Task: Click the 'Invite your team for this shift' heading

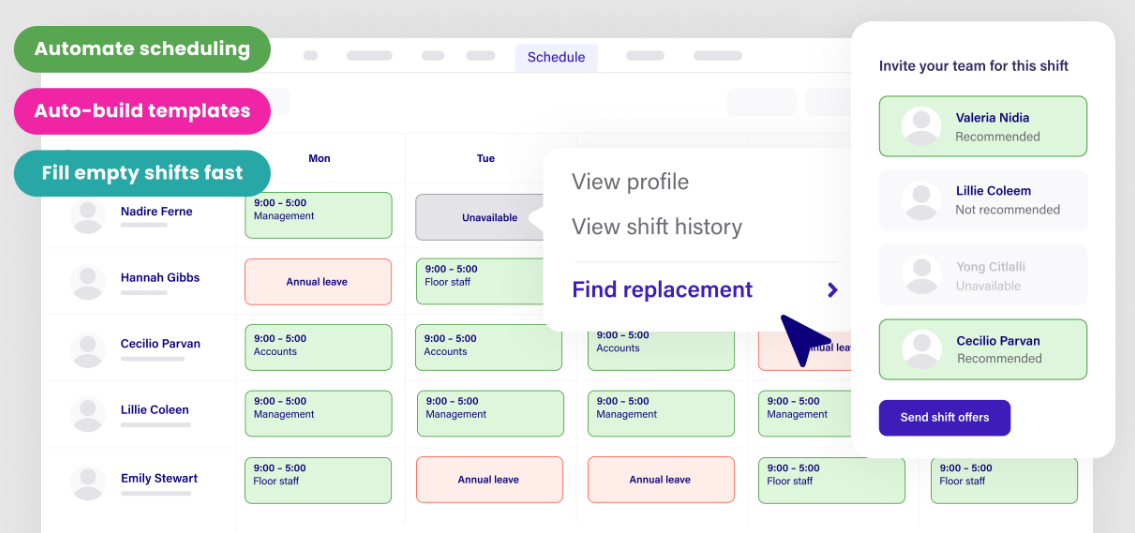Action: click(x=974, y=66)
